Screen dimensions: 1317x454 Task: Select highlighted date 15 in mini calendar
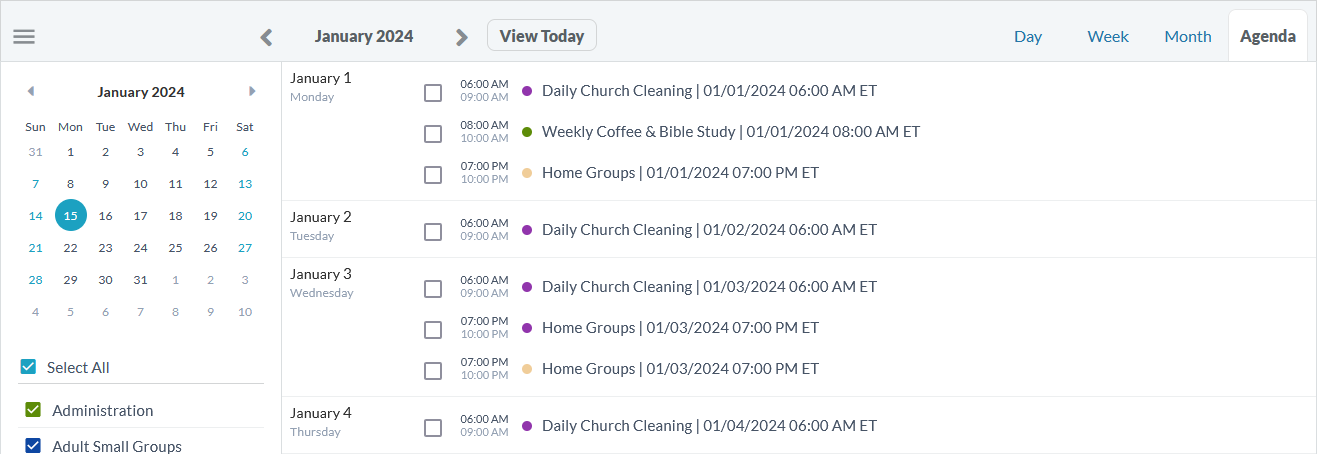coord(71,215)
